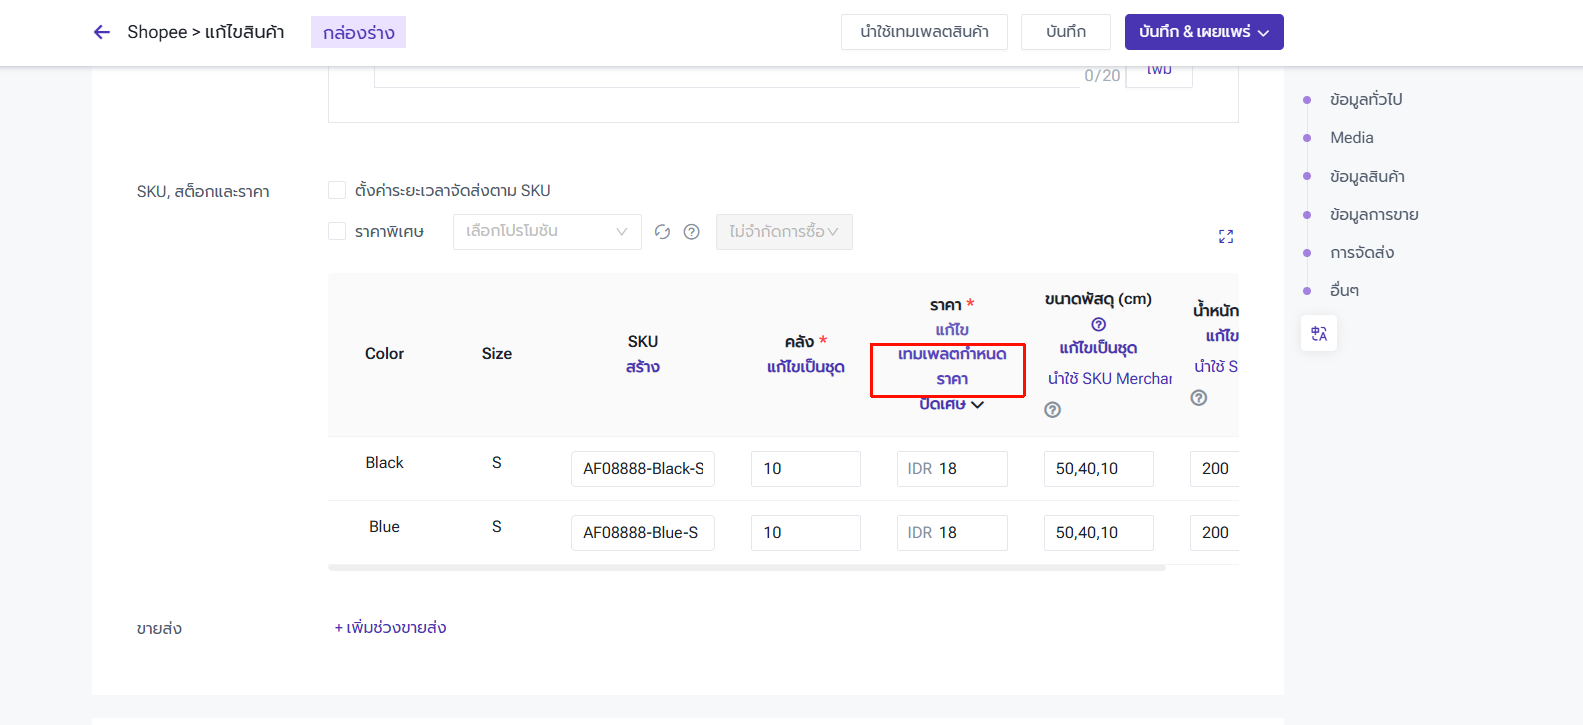Screen dimensions: 1583x725
Task: Tick the ราคาพิเศษ checkbox
Action: (x=337, y=231)
